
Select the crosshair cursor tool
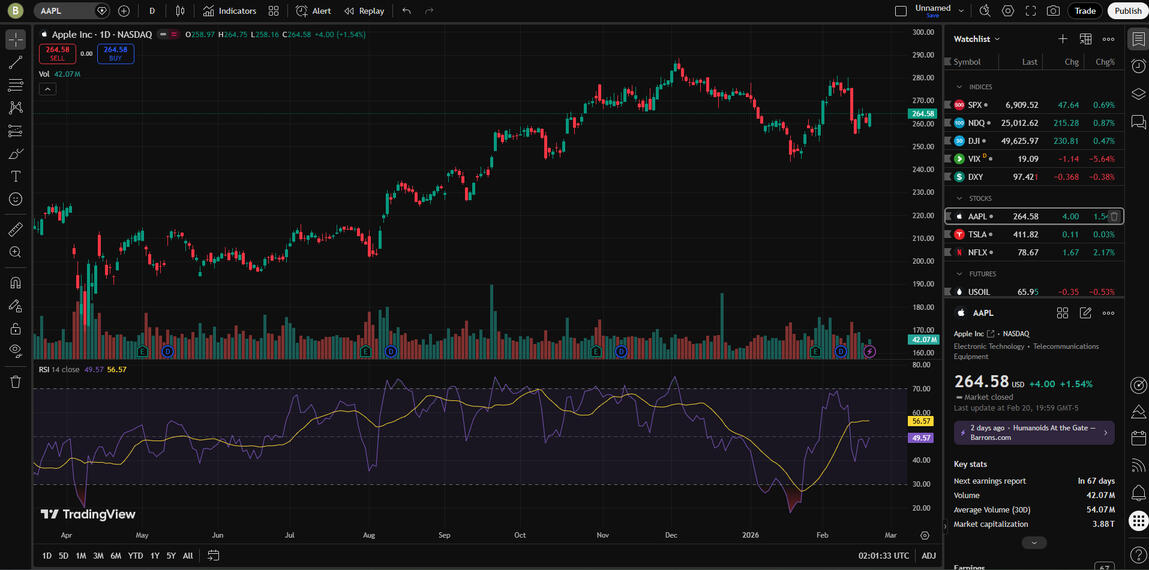click(x=15, y=40)
